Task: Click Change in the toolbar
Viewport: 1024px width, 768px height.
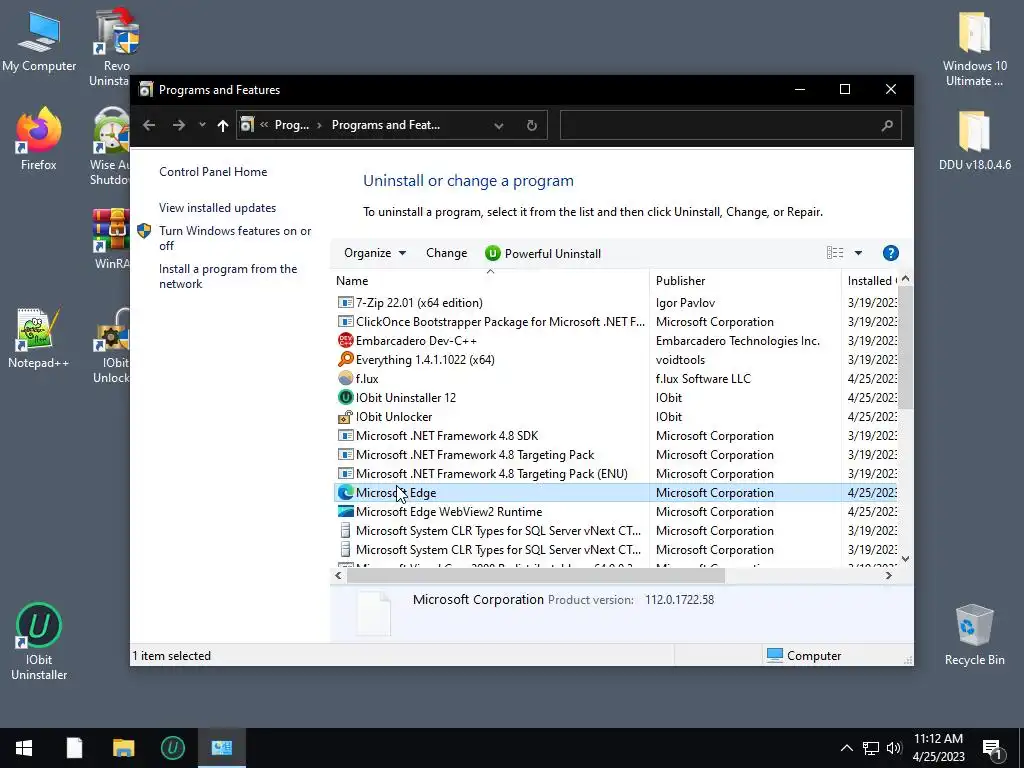Action: pos(447,253)
